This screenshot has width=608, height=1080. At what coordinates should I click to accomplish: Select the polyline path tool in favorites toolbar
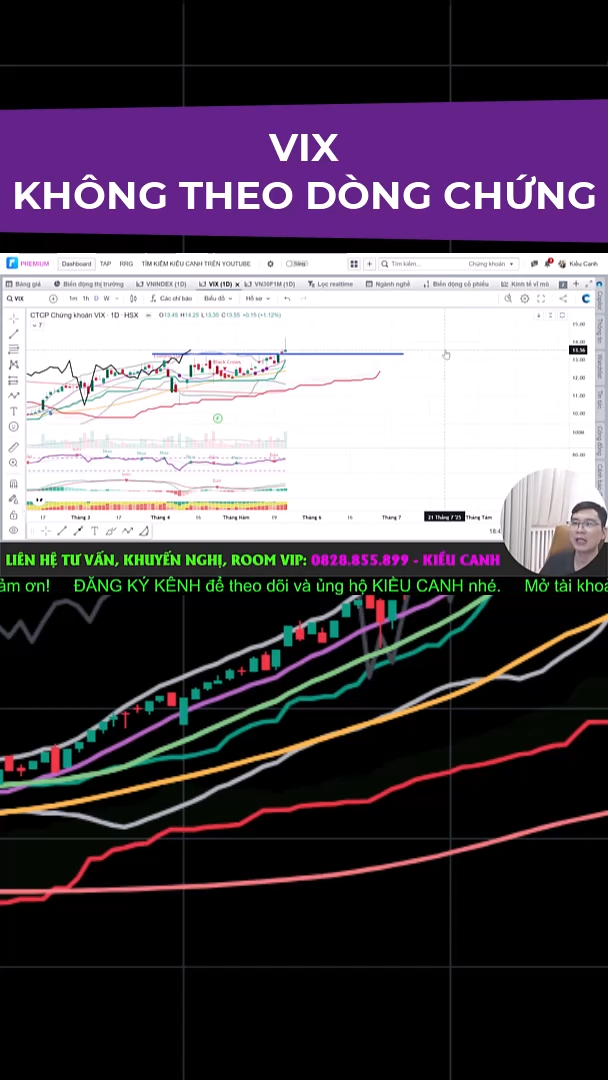[127, 531]
